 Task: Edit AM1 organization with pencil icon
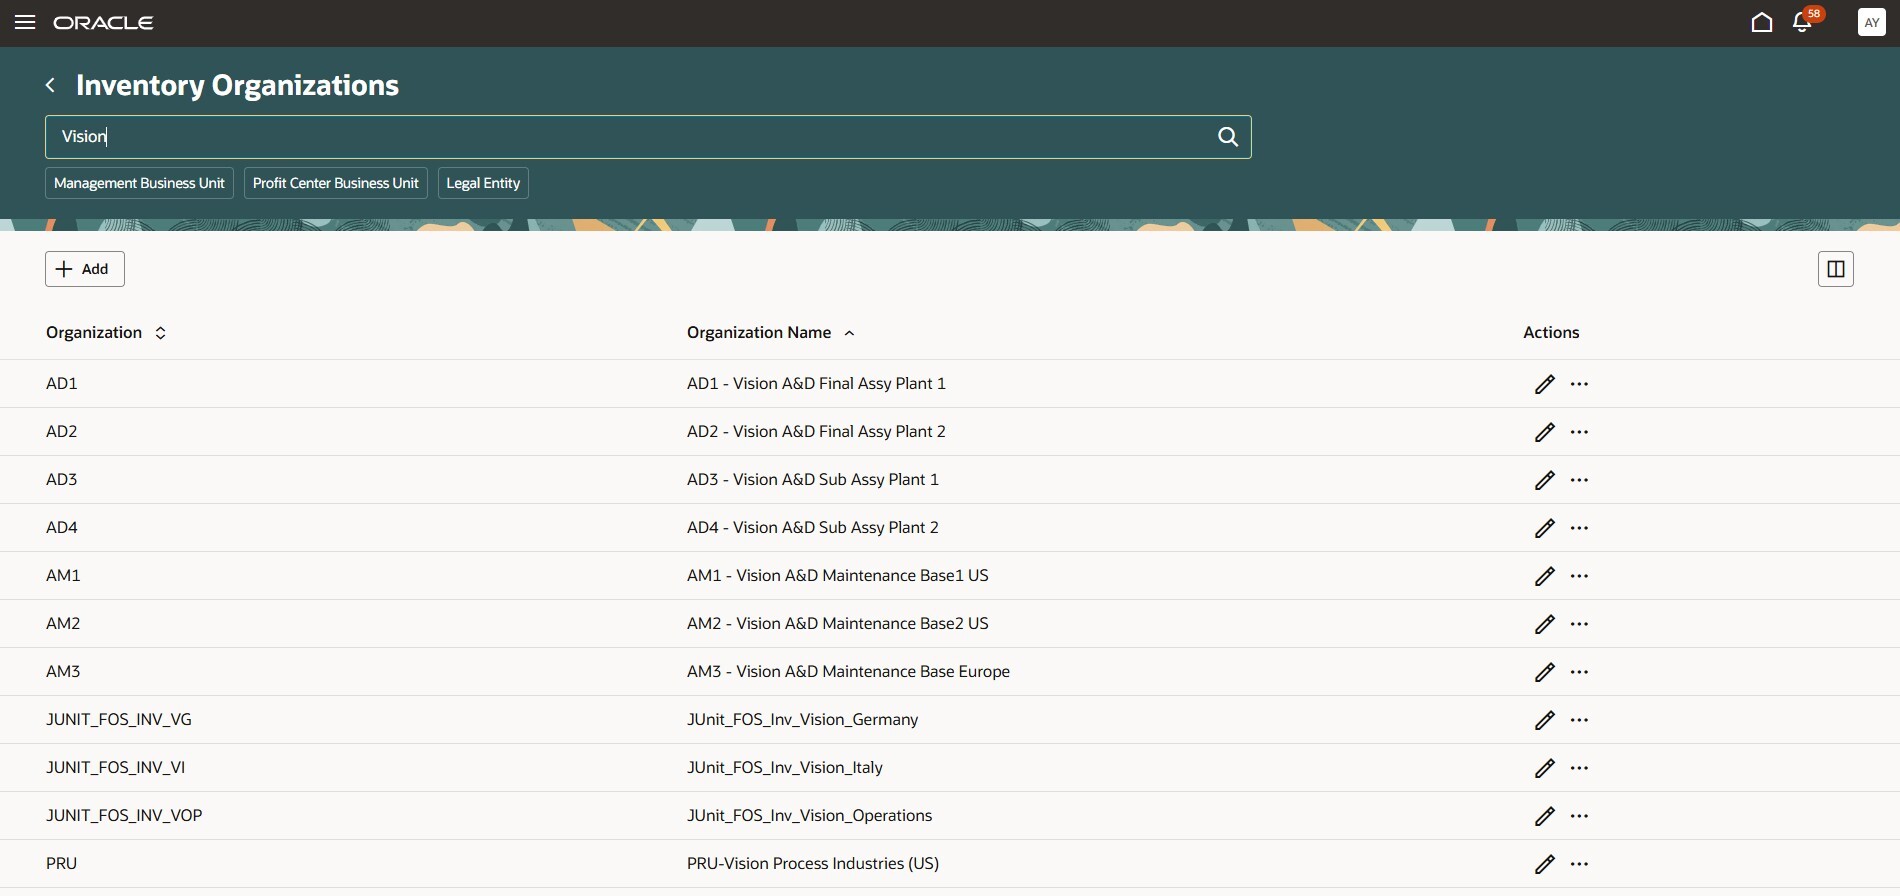pos(1545,576)
